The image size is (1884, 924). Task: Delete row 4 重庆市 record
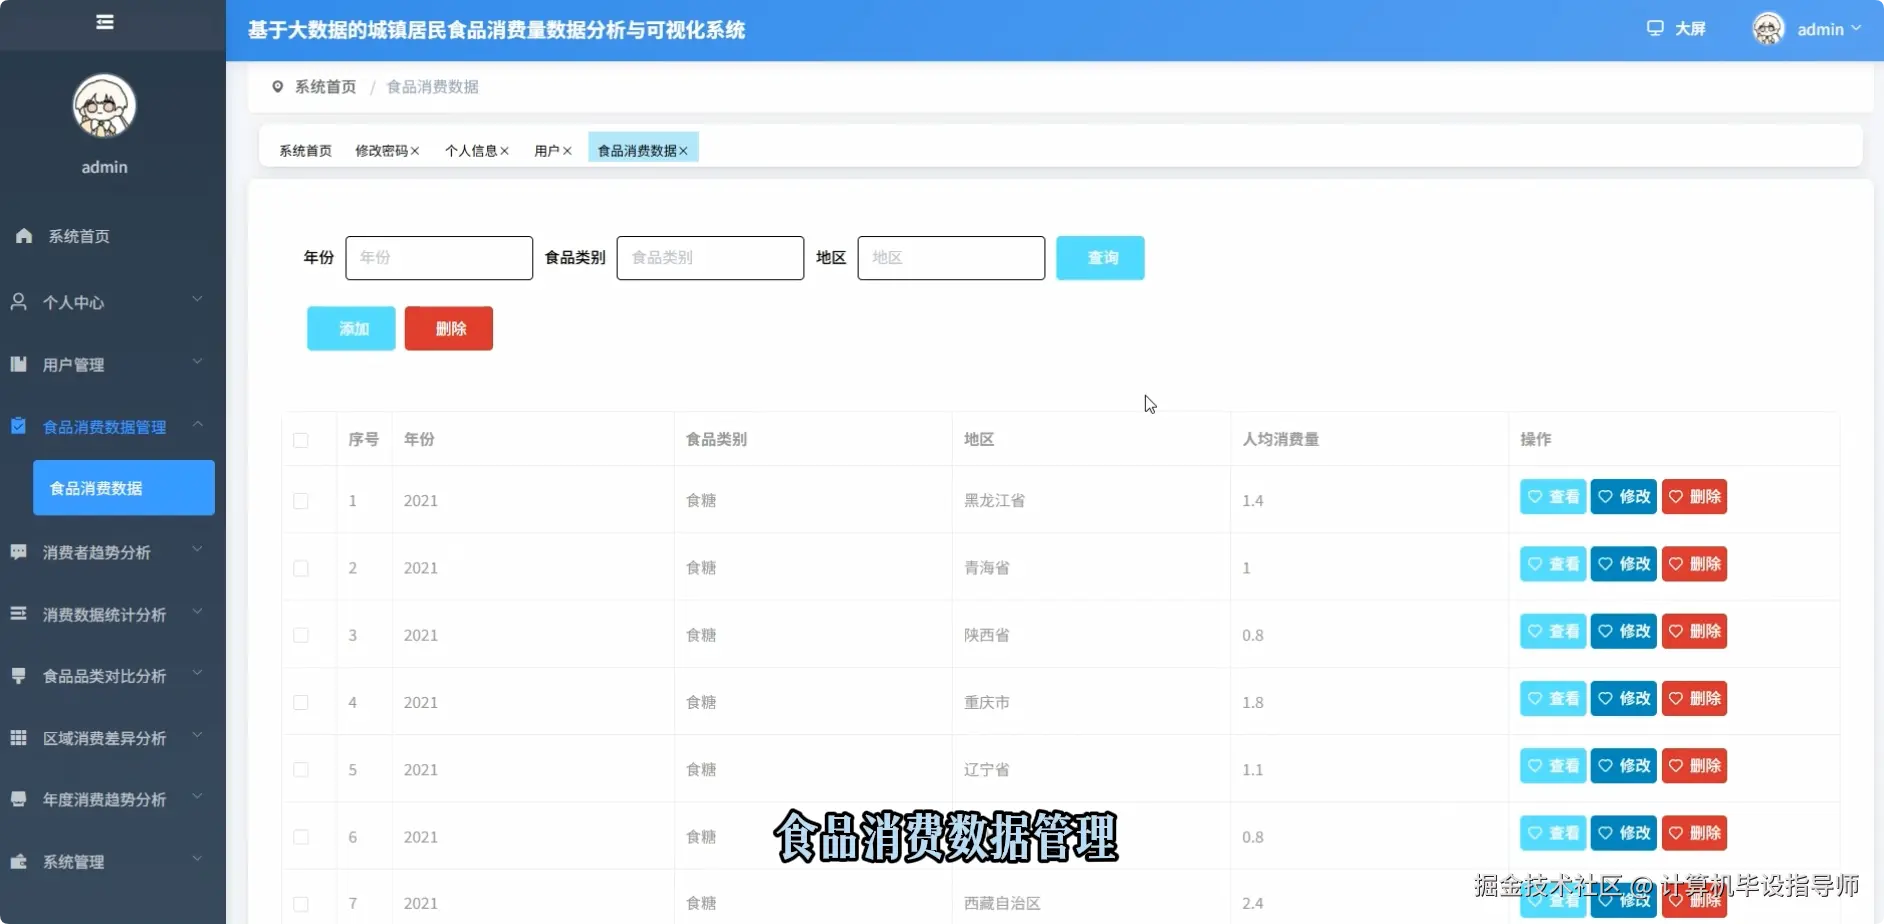click(x=1694, y=698)
